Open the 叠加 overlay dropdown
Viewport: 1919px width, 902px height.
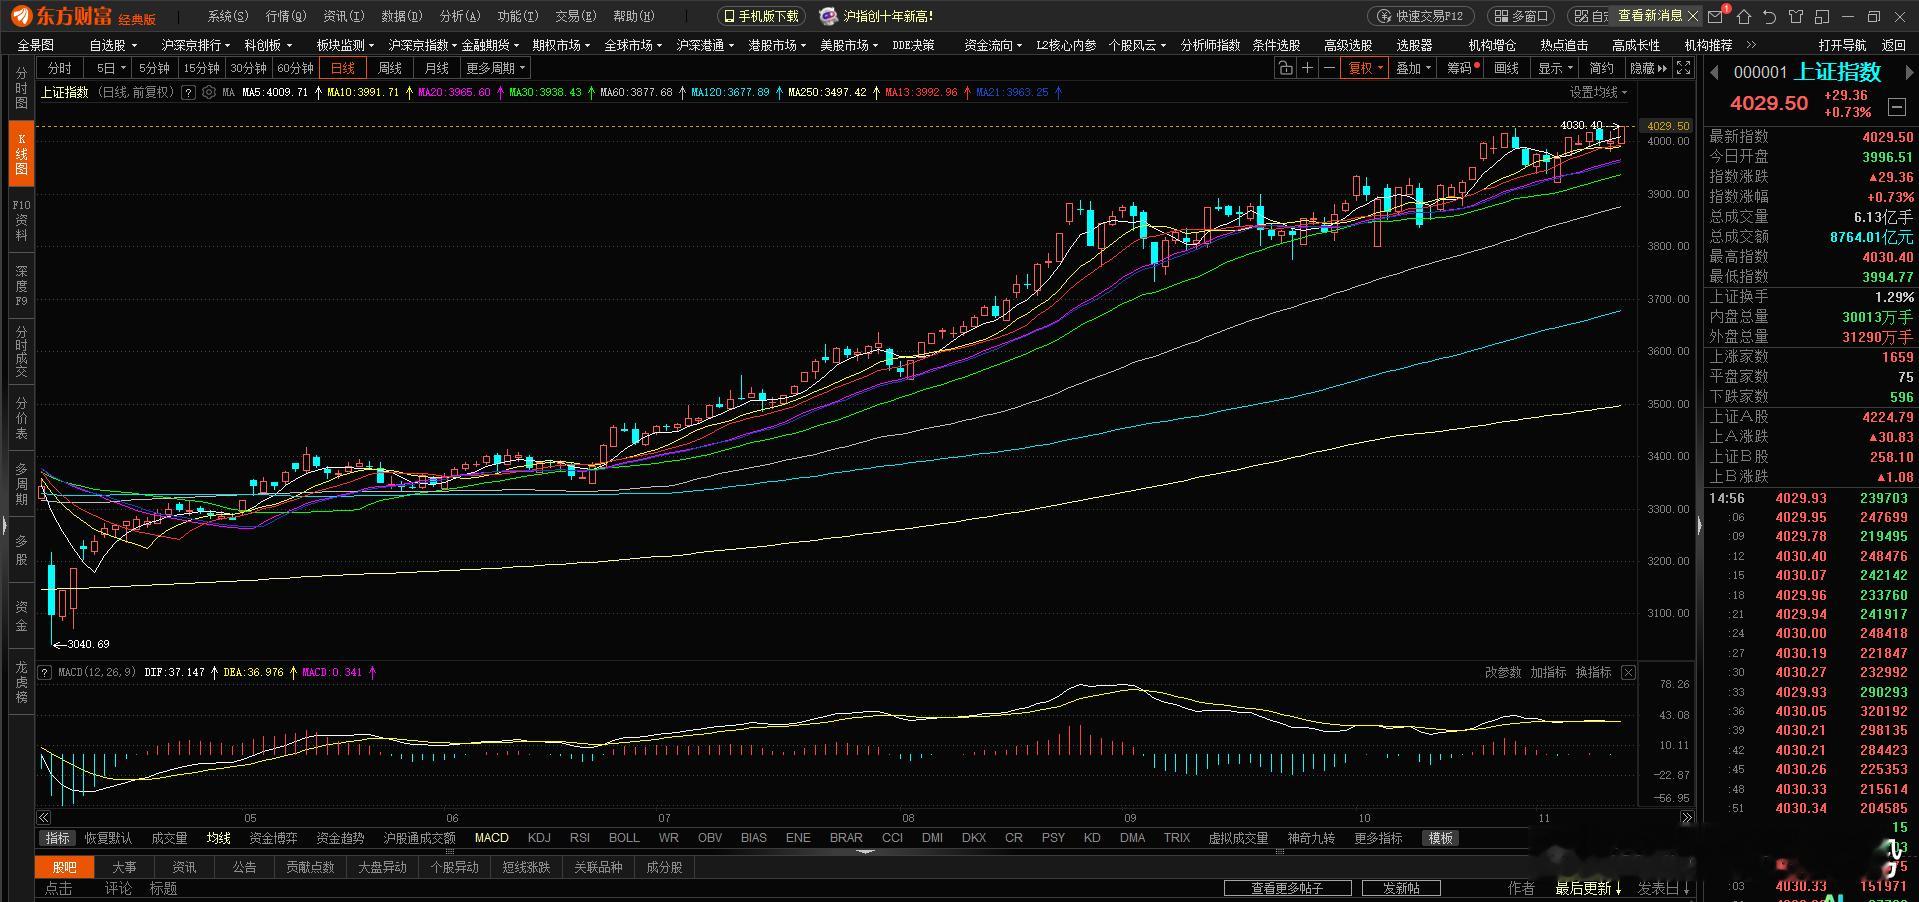tap(1414, 68)
